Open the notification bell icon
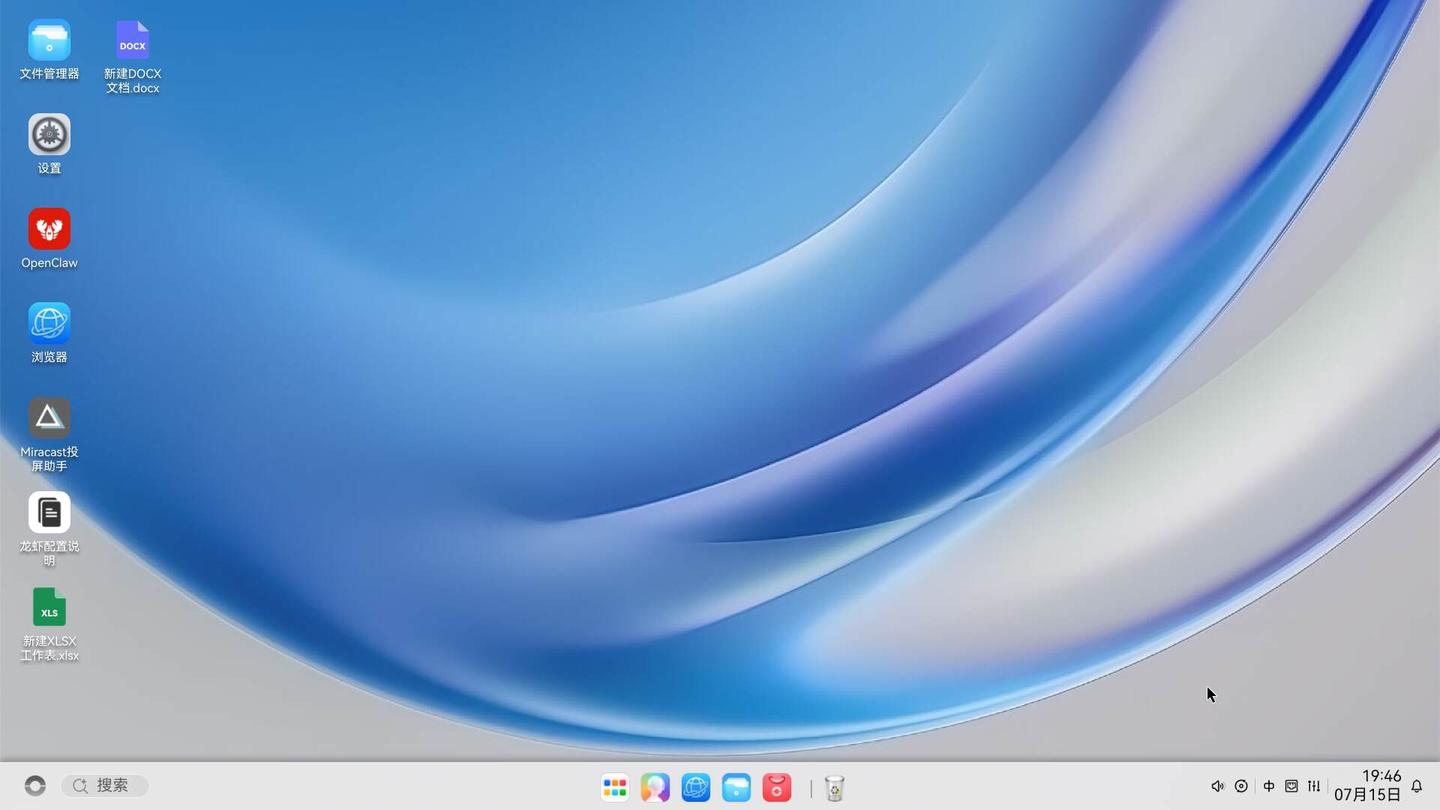This screenshot has width=1440, height=810. point(1417,786)
